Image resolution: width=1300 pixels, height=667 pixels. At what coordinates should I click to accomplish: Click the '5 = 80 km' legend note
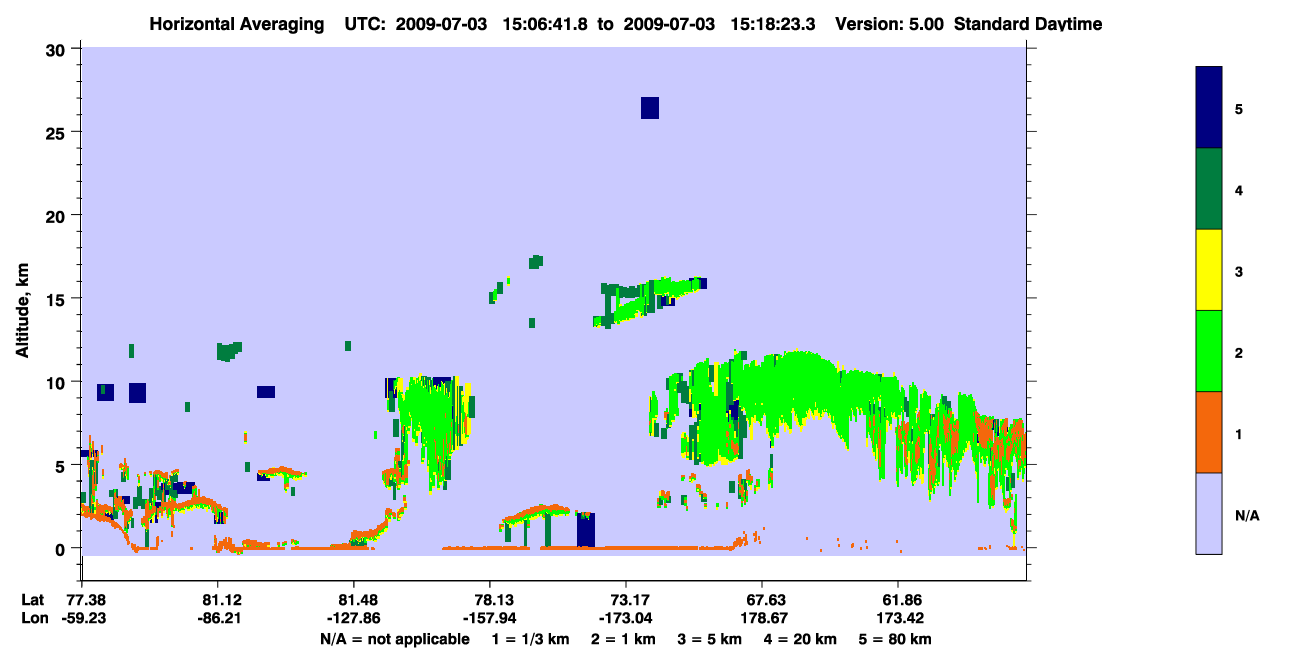896,639
